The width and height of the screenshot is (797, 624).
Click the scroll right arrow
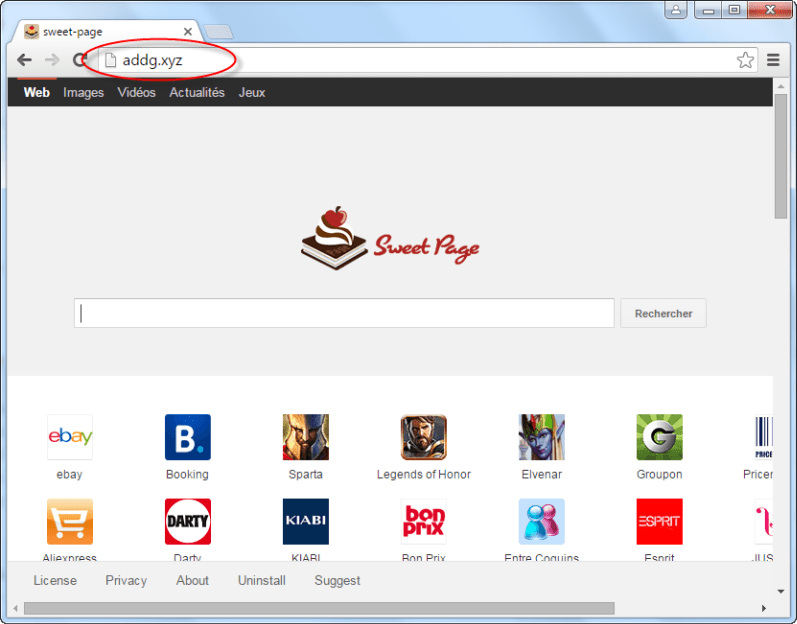coord(763,608)
